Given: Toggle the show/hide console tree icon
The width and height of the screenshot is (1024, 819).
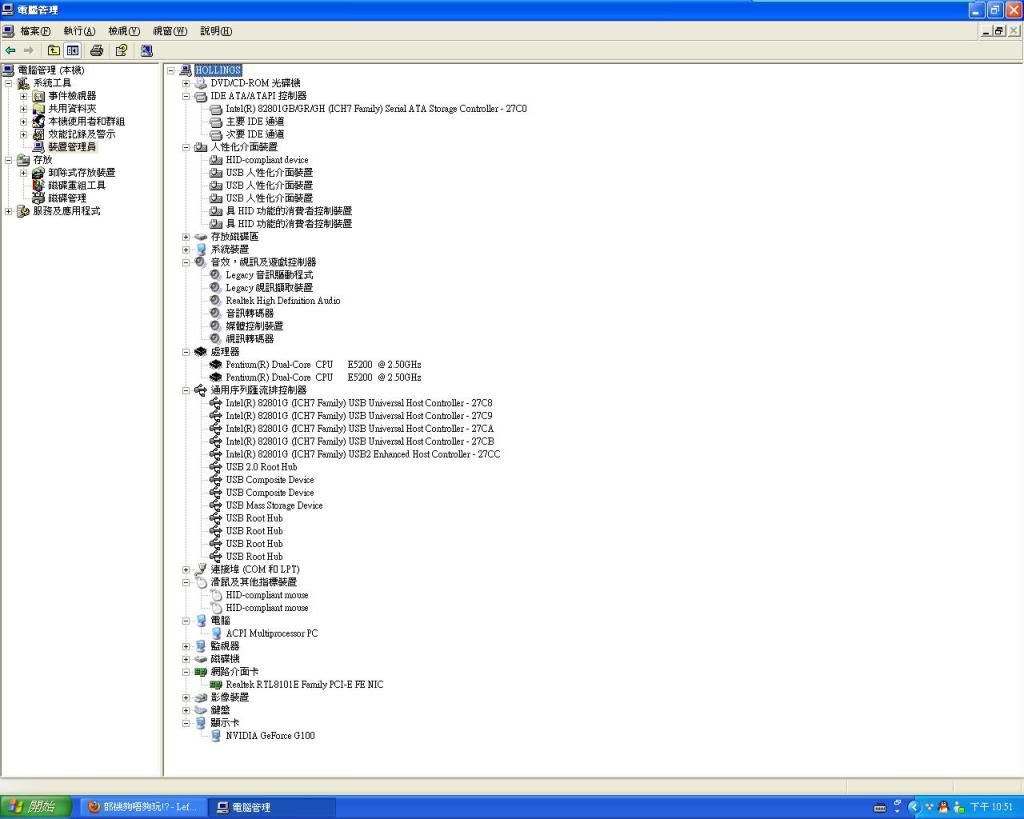Looking at the screenshot, I should 73,50.
